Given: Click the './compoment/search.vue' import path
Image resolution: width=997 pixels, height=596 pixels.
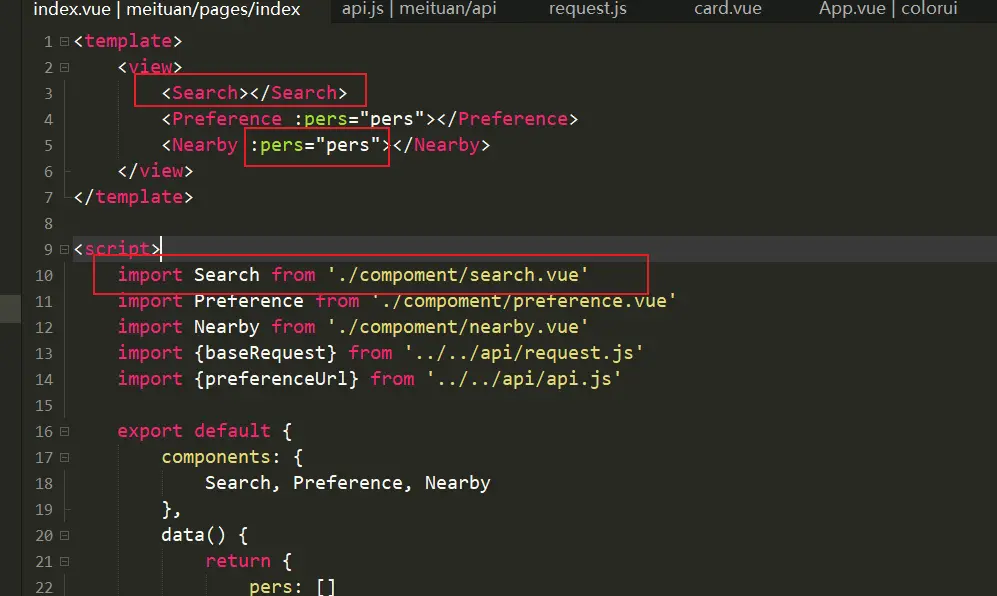Looking at the screenshot, I should click(458, 275).
